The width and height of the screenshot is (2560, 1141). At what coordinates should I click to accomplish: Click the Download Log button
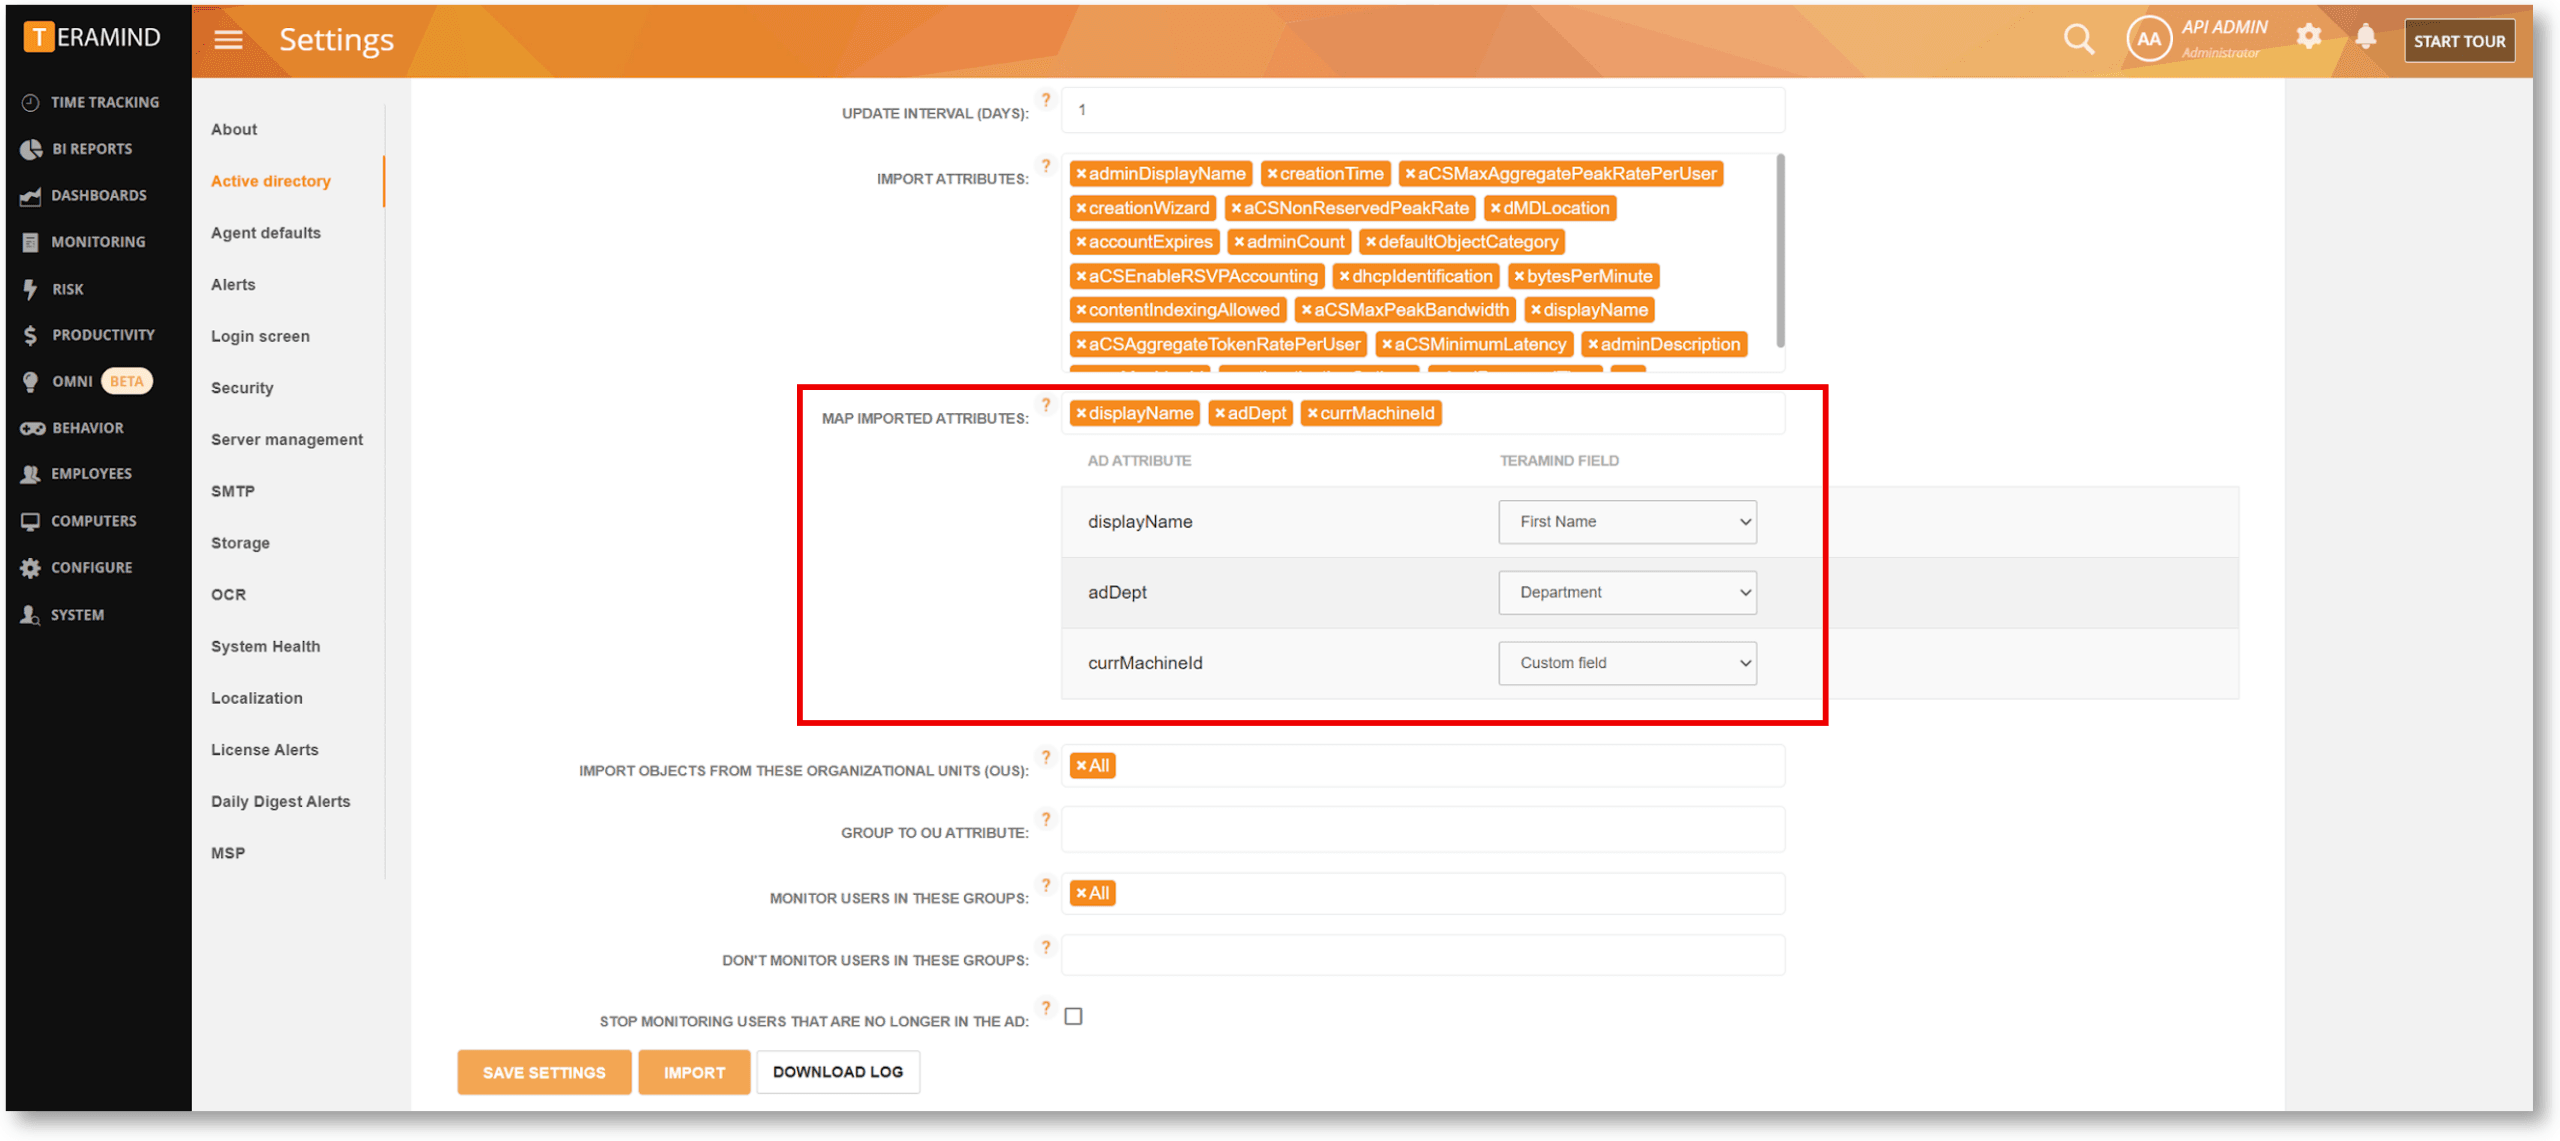tap(837, 1072)
